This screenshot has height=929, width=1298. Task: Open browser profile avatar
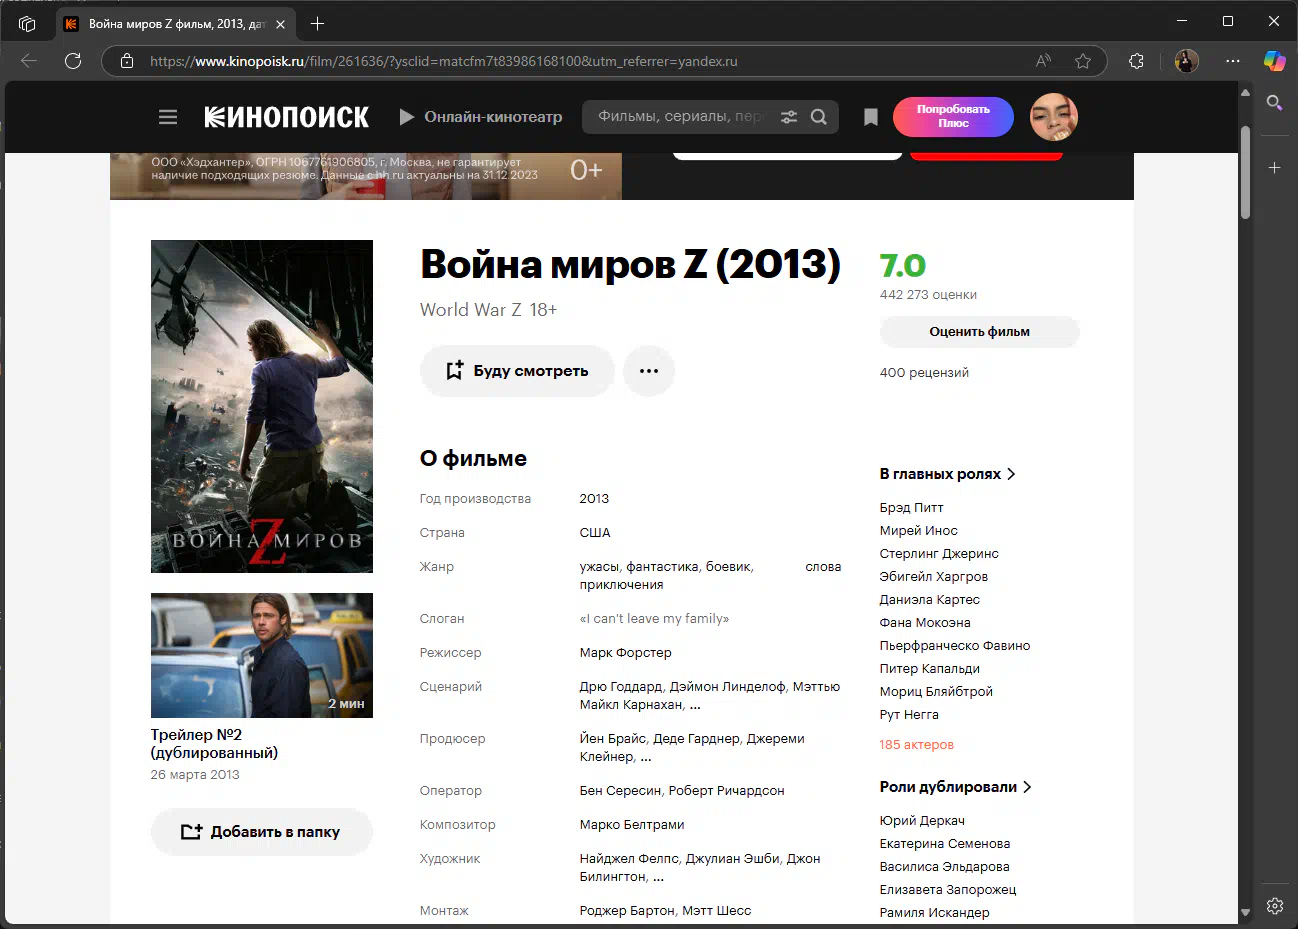(x=1187, y=61)
